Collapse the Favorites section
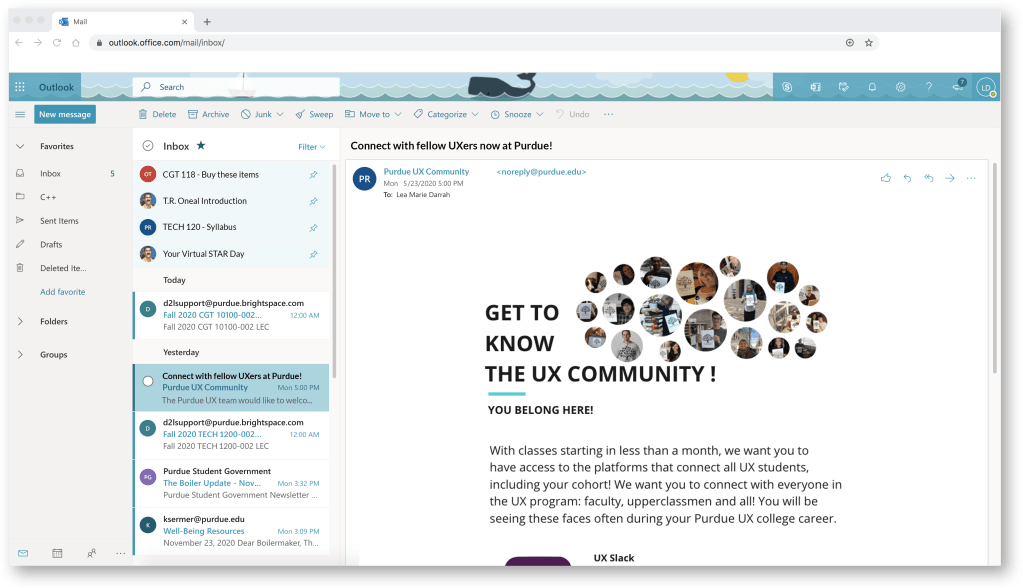Image resolution: width=1023 pixels, height=588 pixels. click(x=20, y=146)
